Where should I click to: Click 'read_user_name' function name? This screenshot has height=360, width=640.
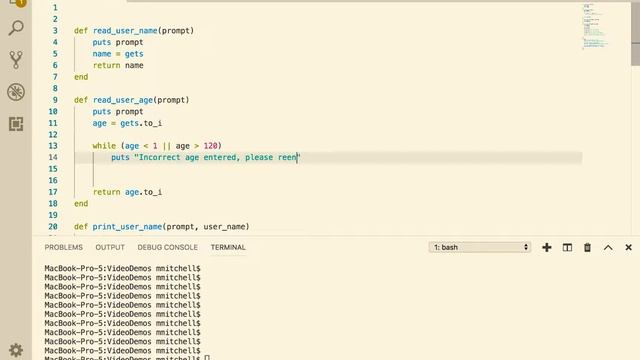point(125,31)
